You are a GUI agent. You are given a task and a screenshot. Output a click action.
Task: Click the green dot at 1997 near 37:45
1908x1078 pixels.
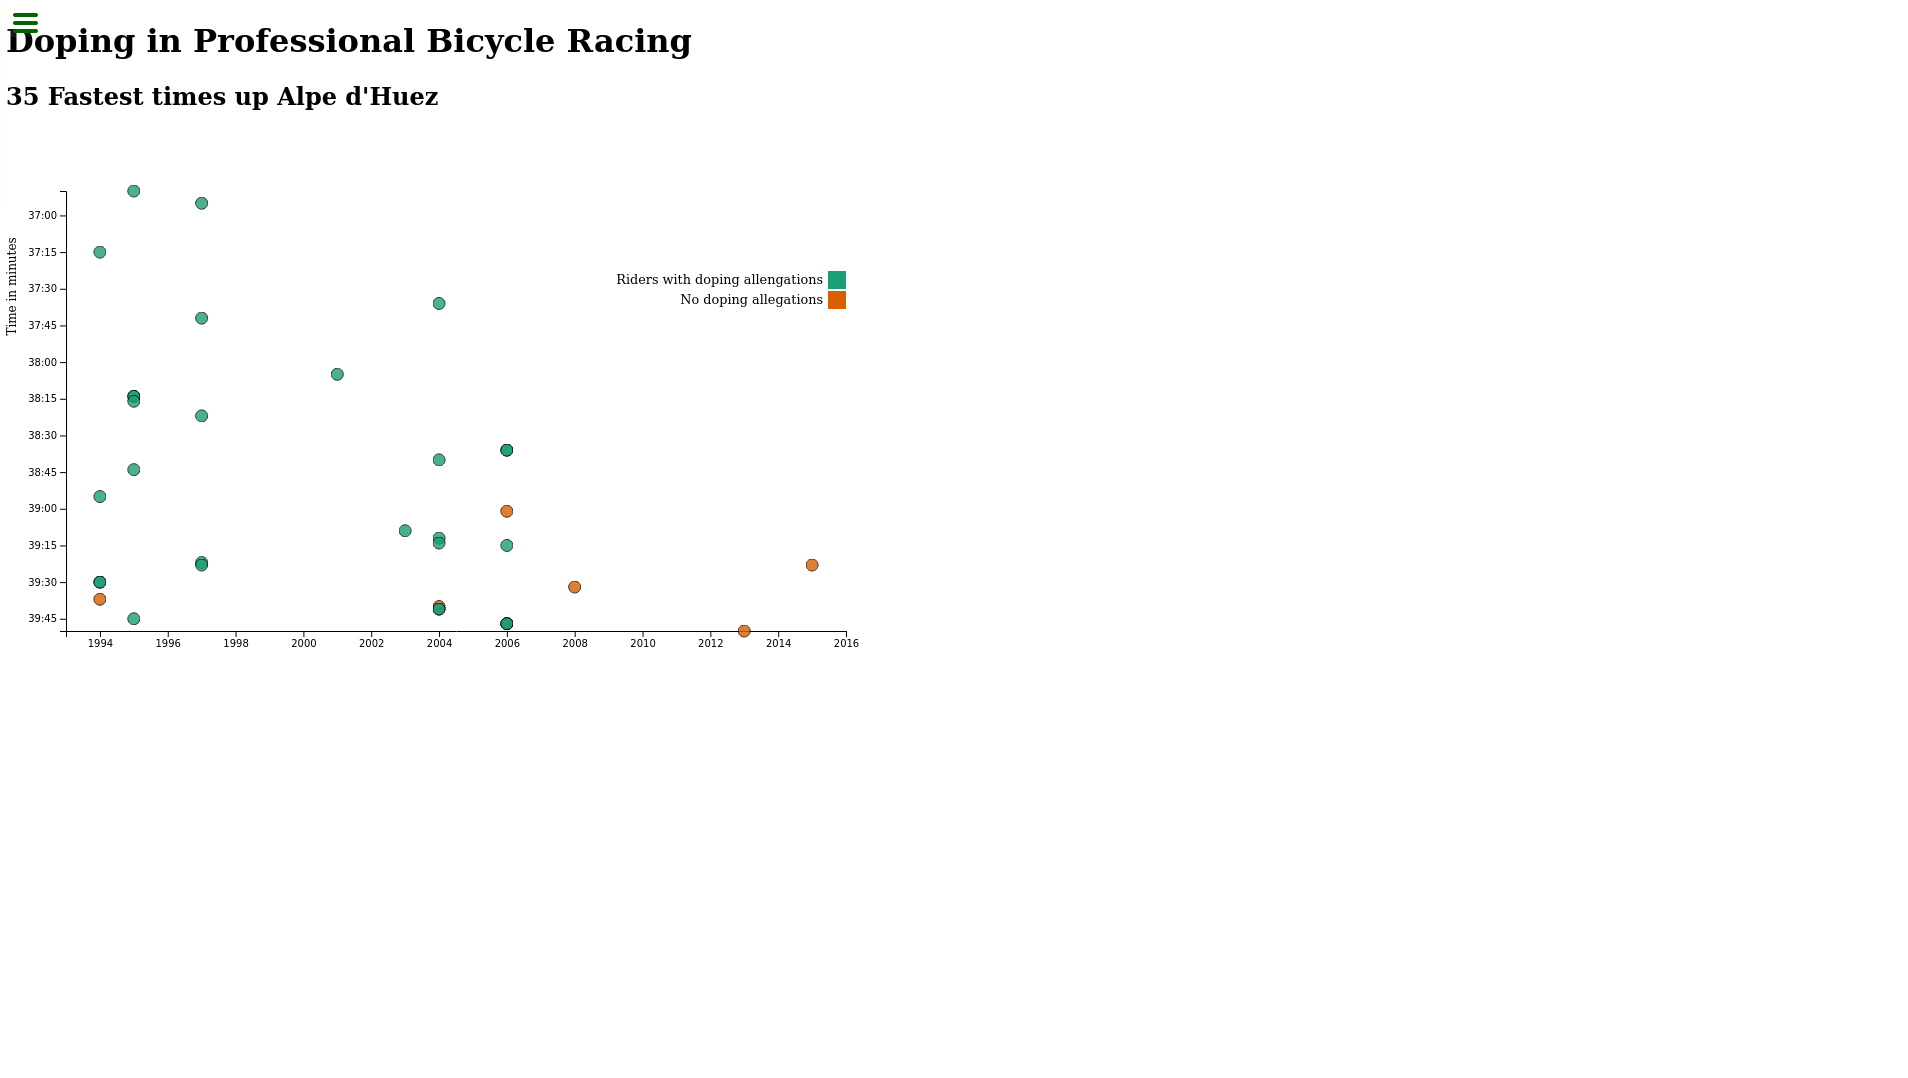(202, 318)
